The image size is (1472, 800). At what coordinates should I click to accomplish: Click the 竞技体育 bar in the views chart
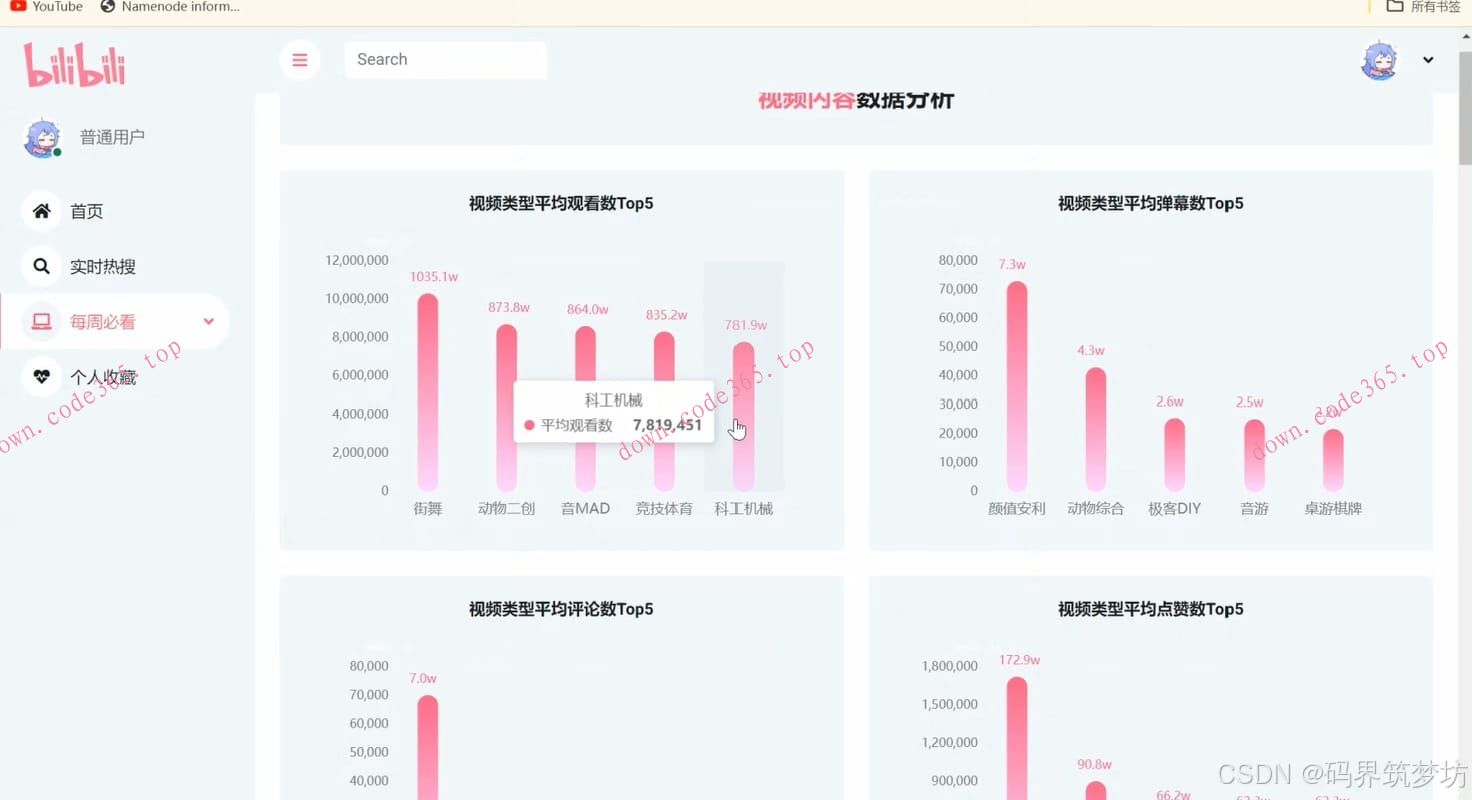(664, 411)
